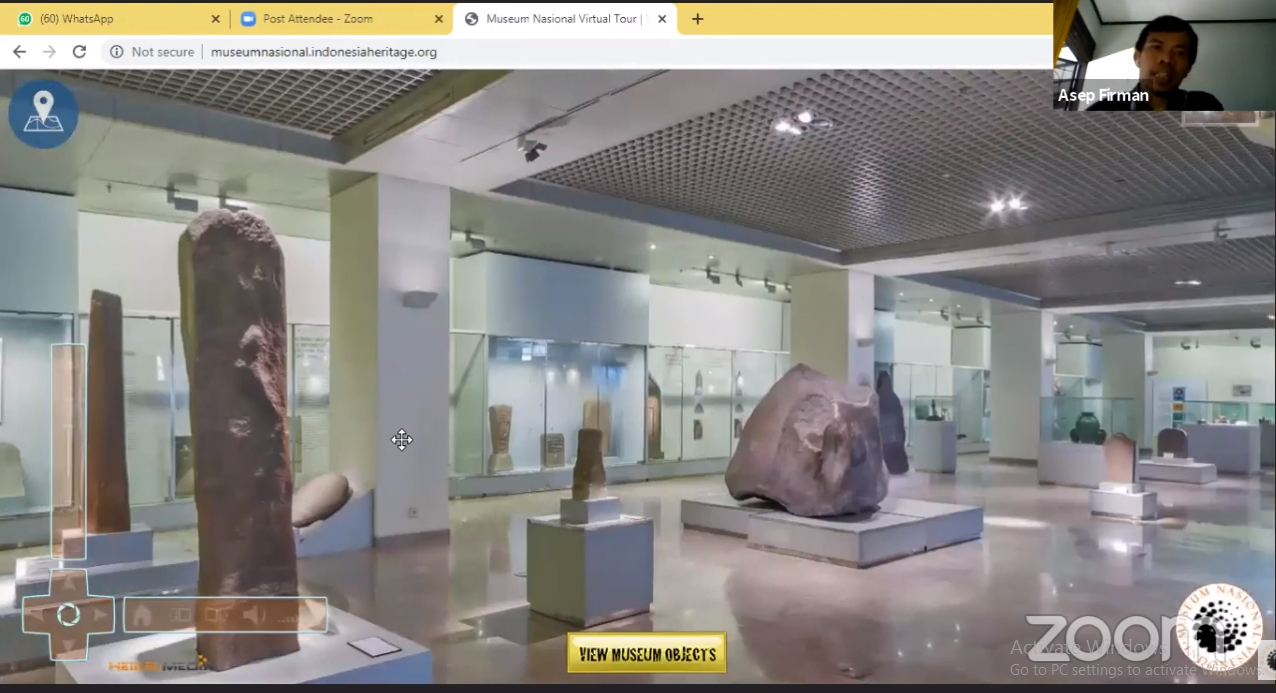The image size is (1276, 693).
Task: Adjust the vertical zoom slider of the tour
Action: point(68,451)
